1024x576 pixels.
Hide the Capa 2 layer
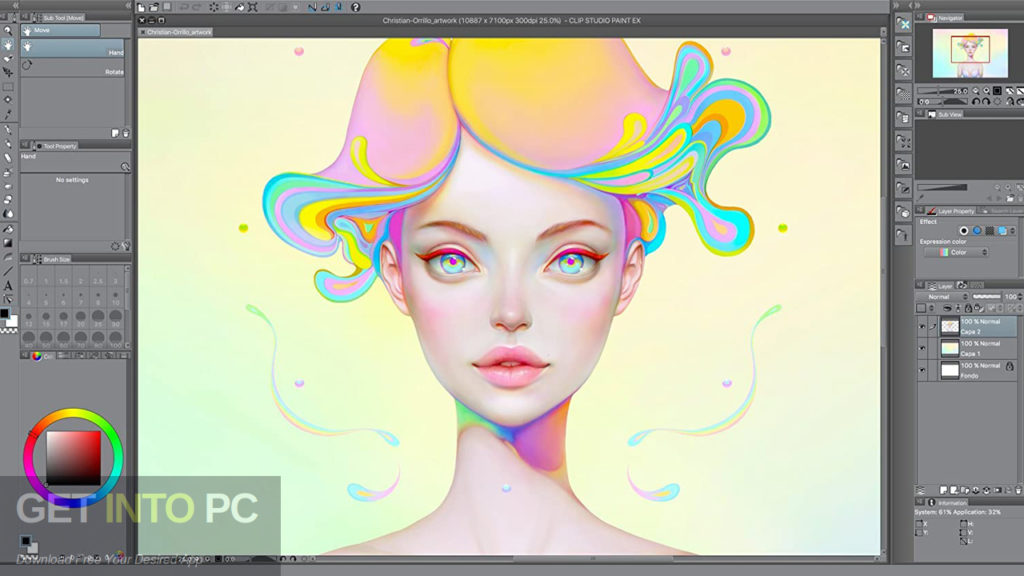click(x=920, y=325)
